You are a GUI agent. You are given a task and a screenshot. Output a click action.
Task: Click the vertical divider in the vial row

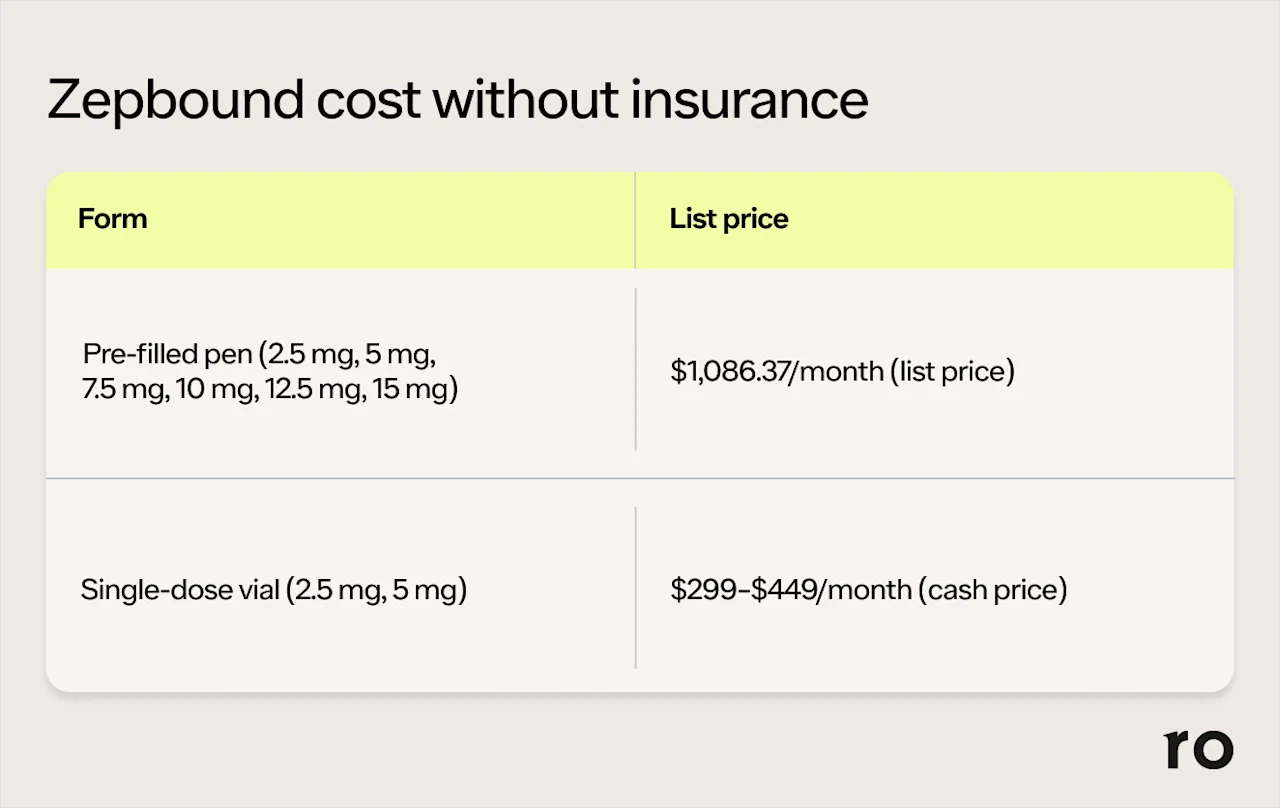coord(635,588)
